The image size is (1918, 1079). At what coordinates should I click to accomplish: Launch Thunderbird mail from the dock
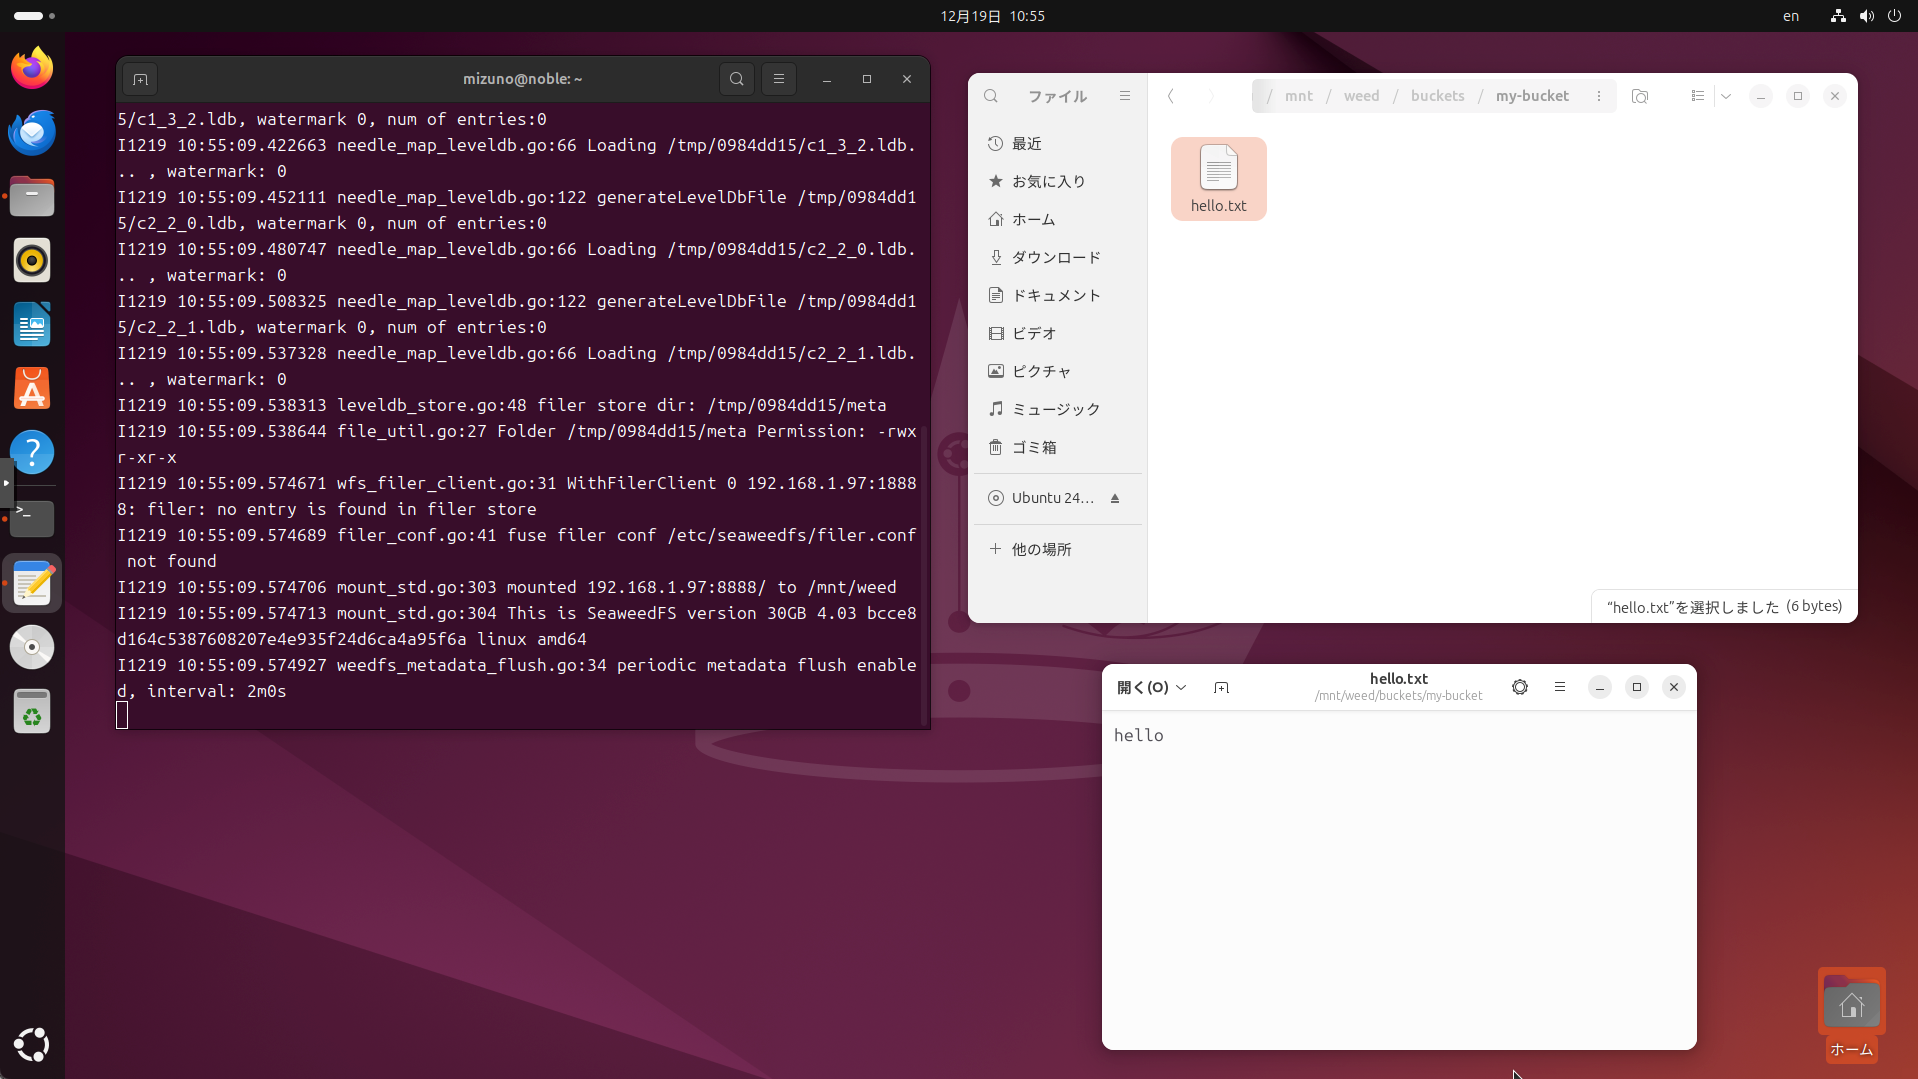click(32, 132)
